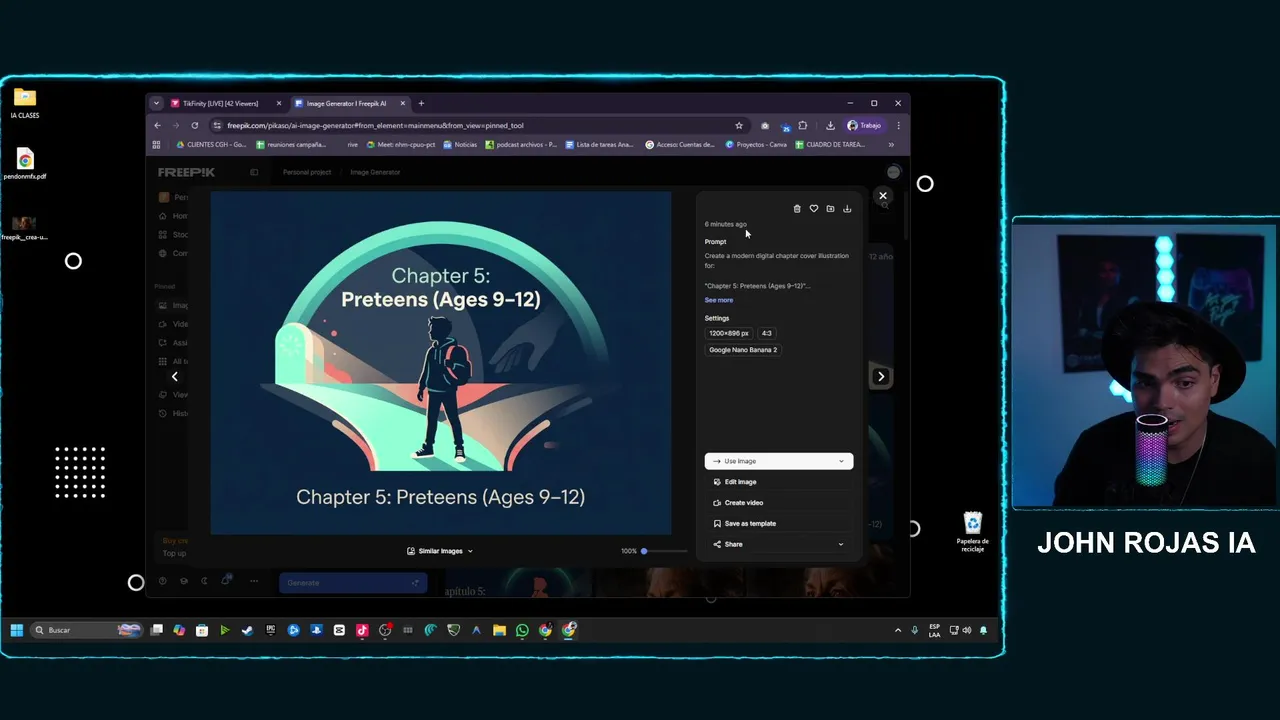
Task: Adjust the 100% zoom slider
Action: point(664,551)
